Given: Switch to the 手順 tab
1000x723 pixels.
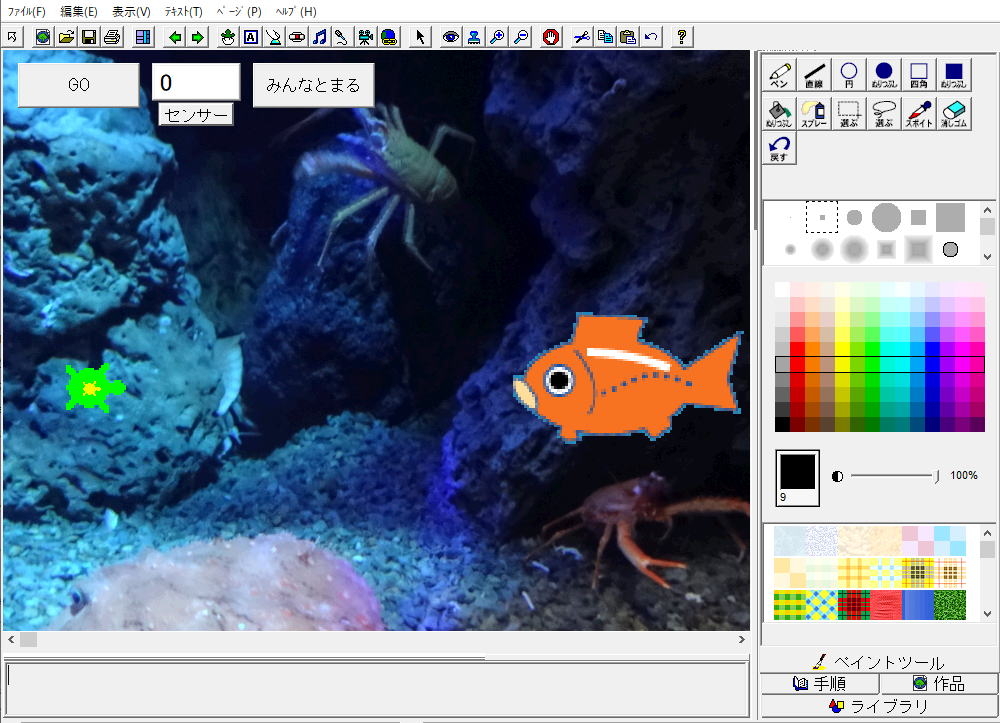Looking at the screenshot, I should coord(819,684).
